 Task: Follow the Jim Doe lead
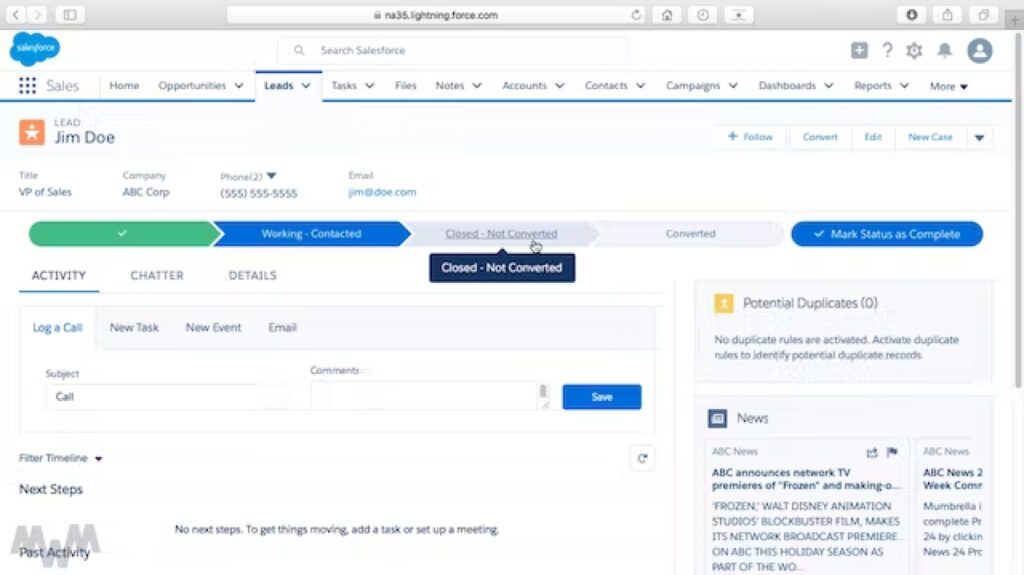click(x=750, y=137)
